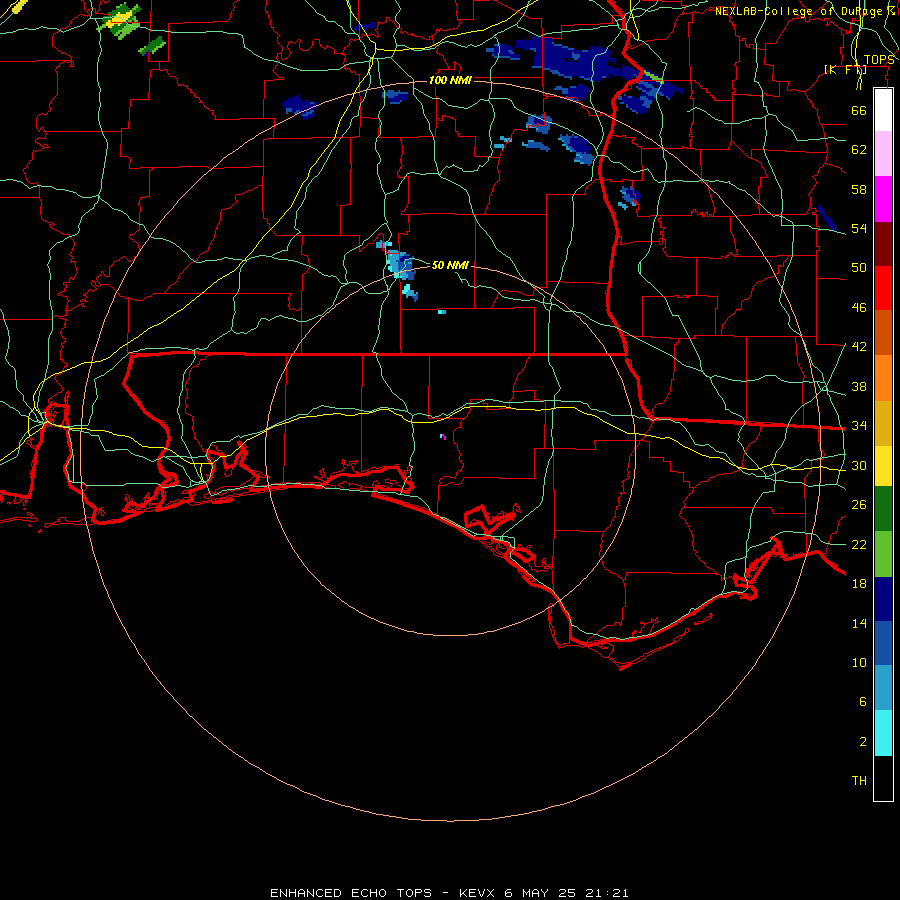
Task: Click the "62" legend value
Action: click(x=859, y=150)
